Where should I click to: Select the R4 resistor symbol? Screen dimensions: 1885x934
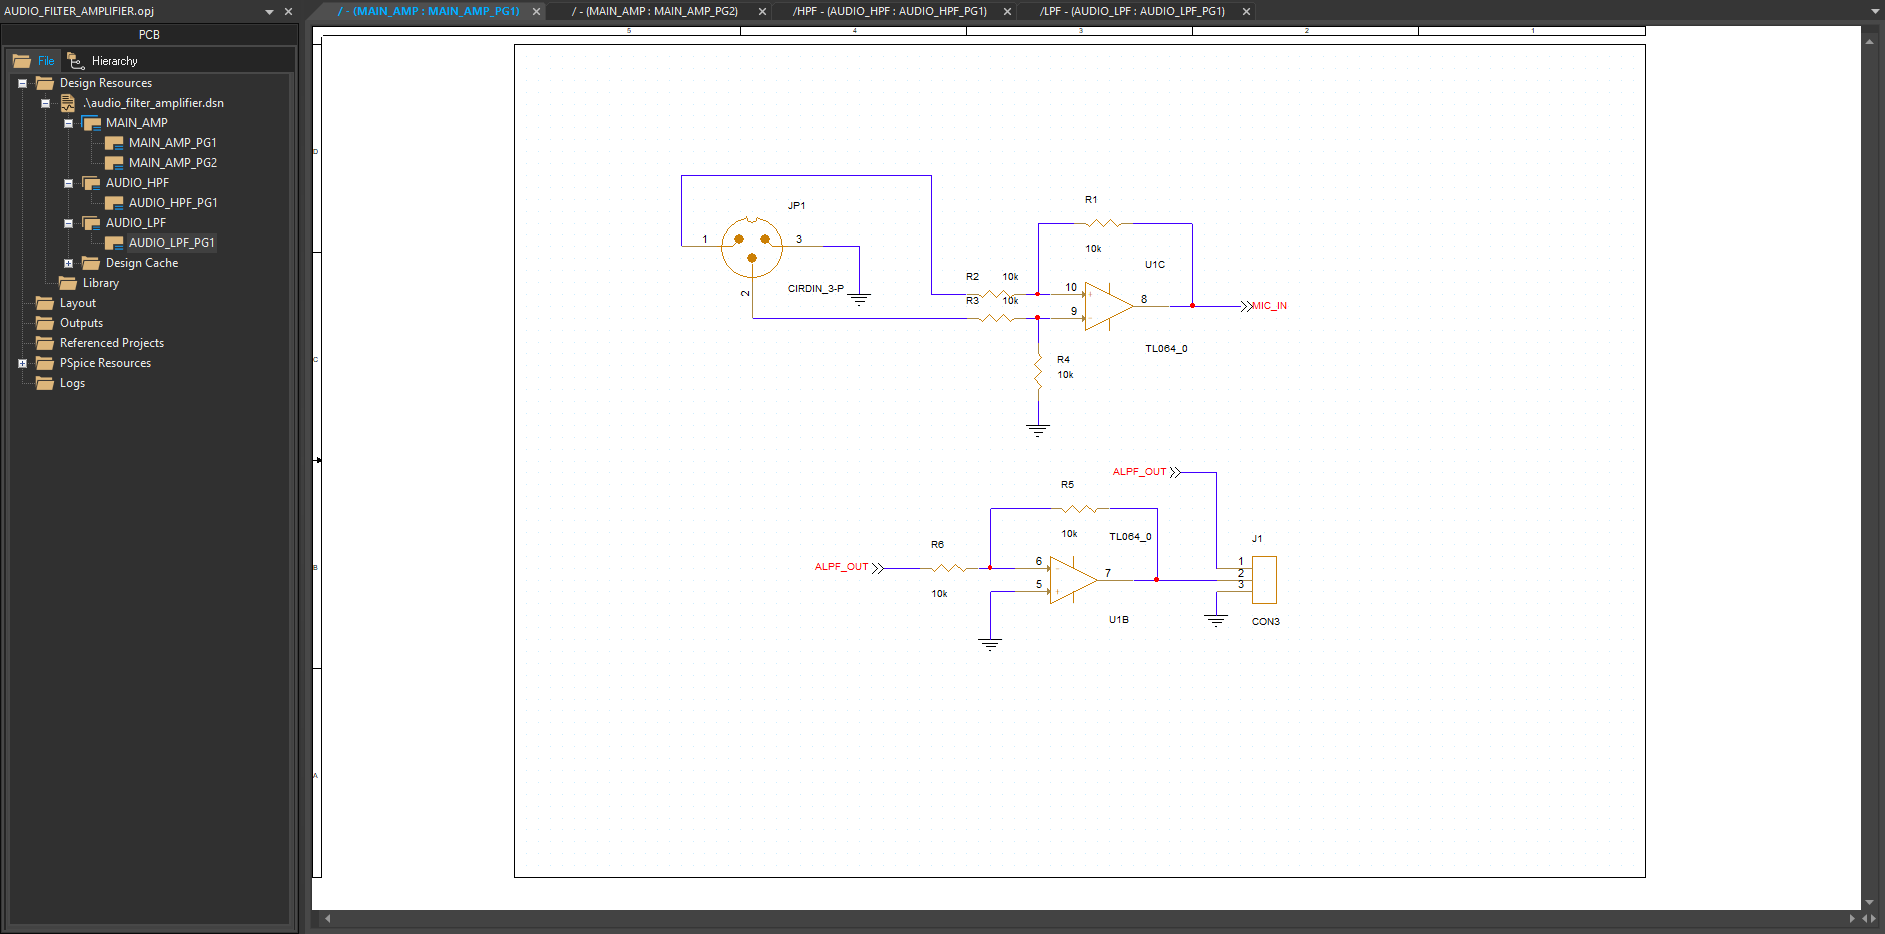tap(1038, 372)
